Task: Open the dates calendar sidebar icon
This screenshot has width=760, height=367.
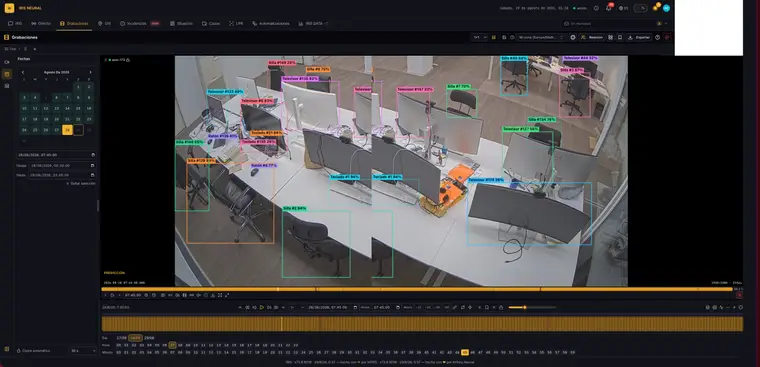Action: [7, 74]
